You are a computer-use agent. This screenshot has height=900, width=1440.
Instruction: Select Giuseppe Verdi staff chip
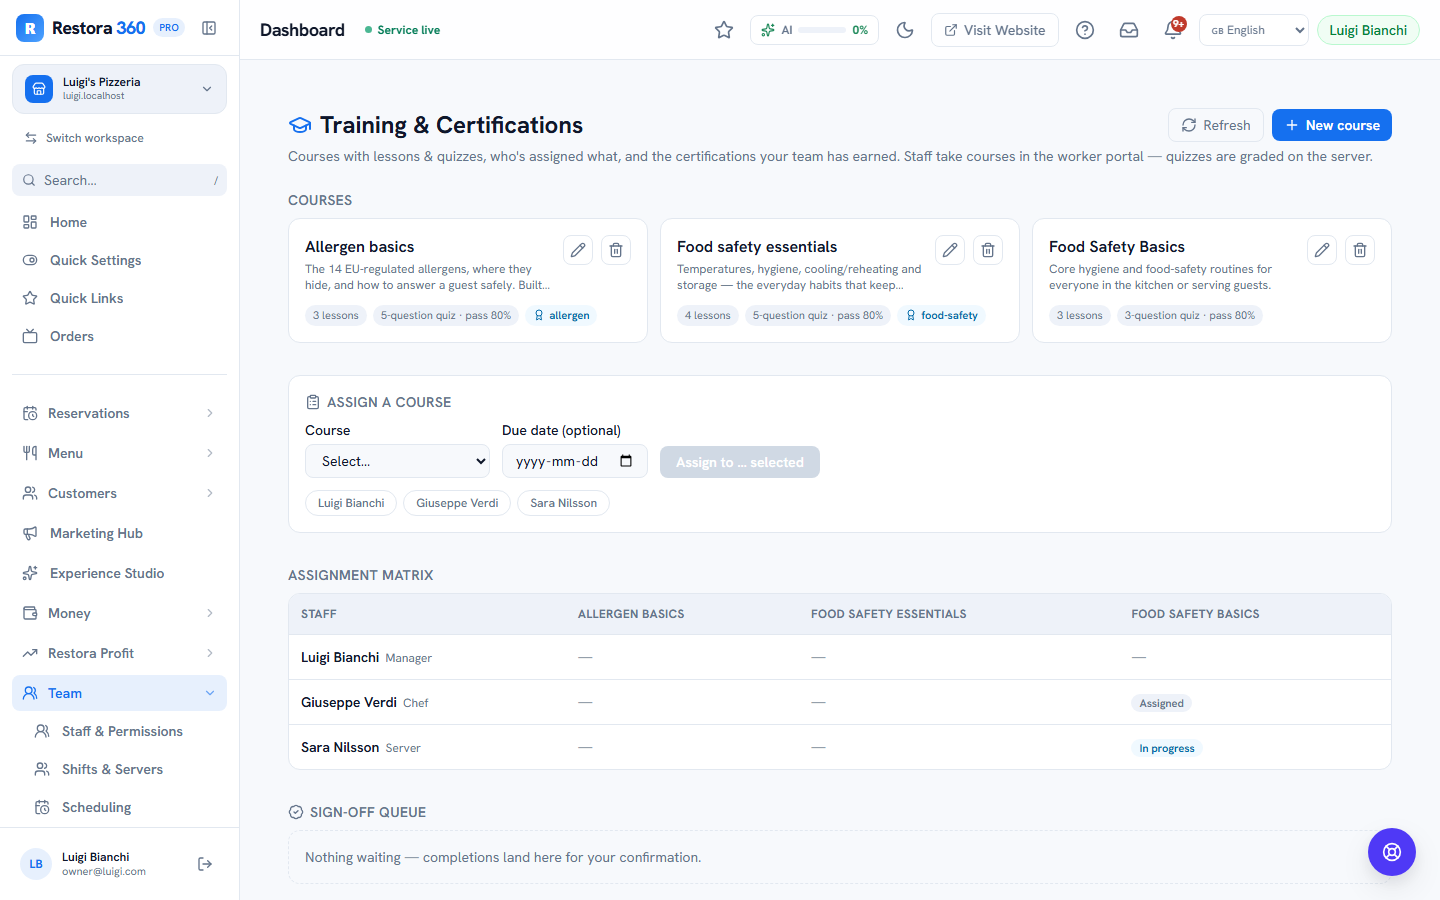(x=457, y=503)
